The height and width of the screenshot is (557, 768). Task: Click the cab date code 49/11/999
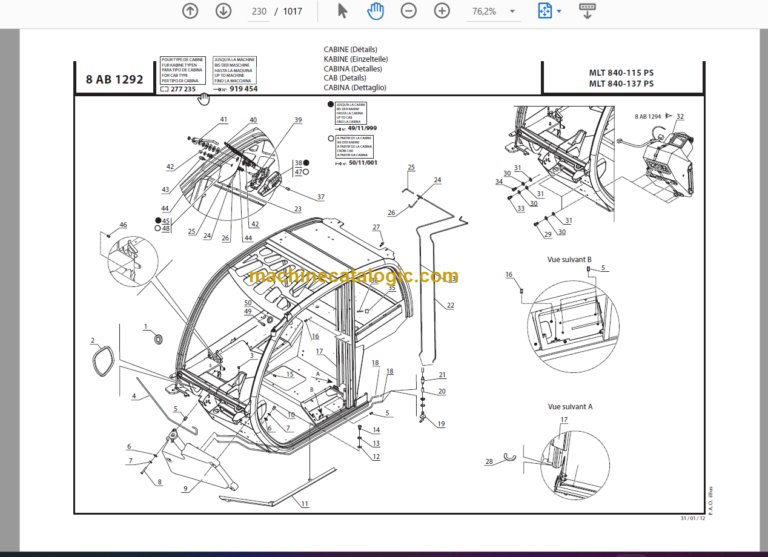coord(362,128)
